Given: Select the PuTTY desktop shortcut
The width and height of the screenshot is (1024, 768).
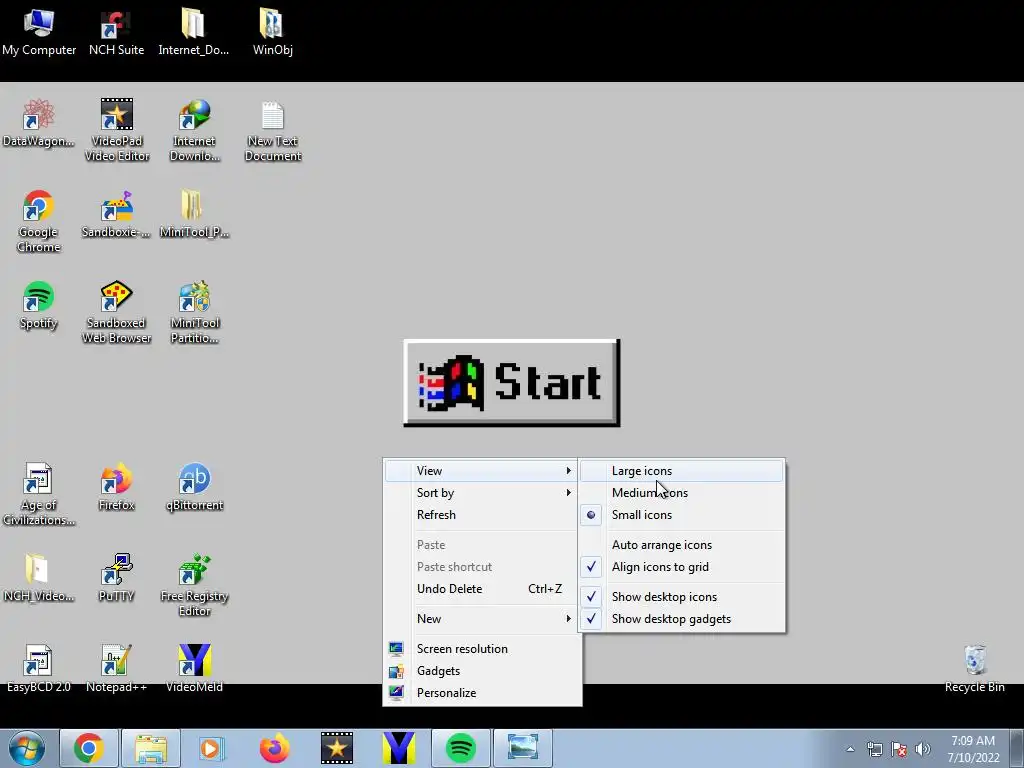Looking at the screenshot, I should [x=116, y=578].
